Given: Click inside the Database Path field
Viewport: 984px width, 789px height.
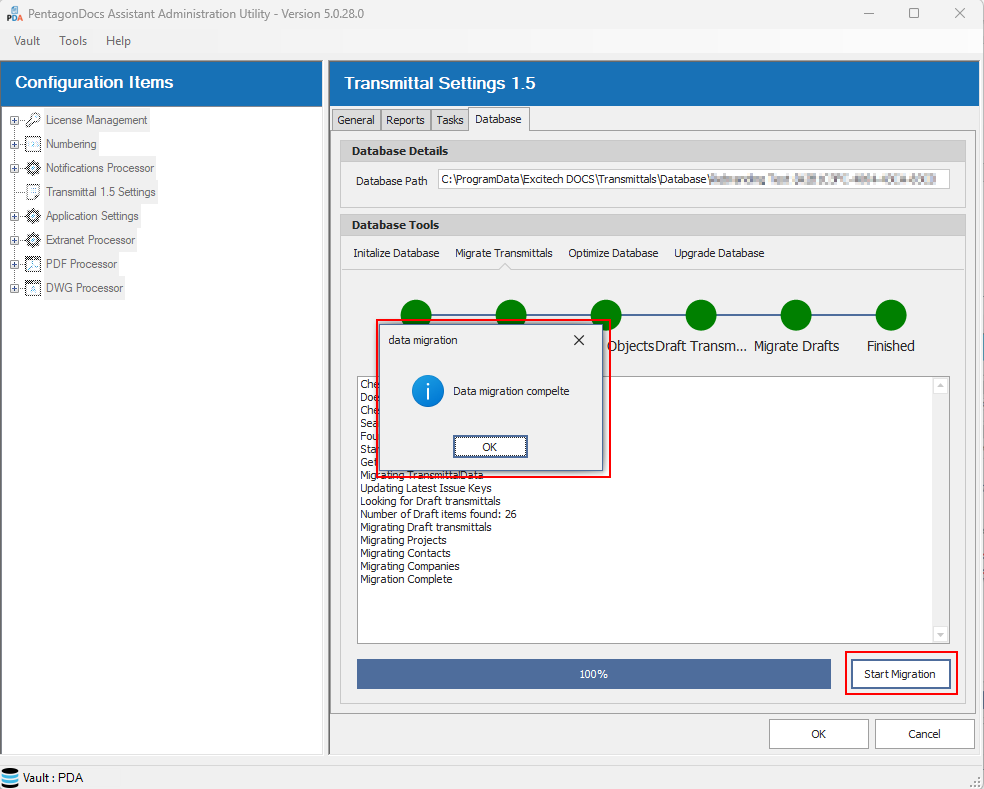Looking at the screenshot, I should [692, 180].
